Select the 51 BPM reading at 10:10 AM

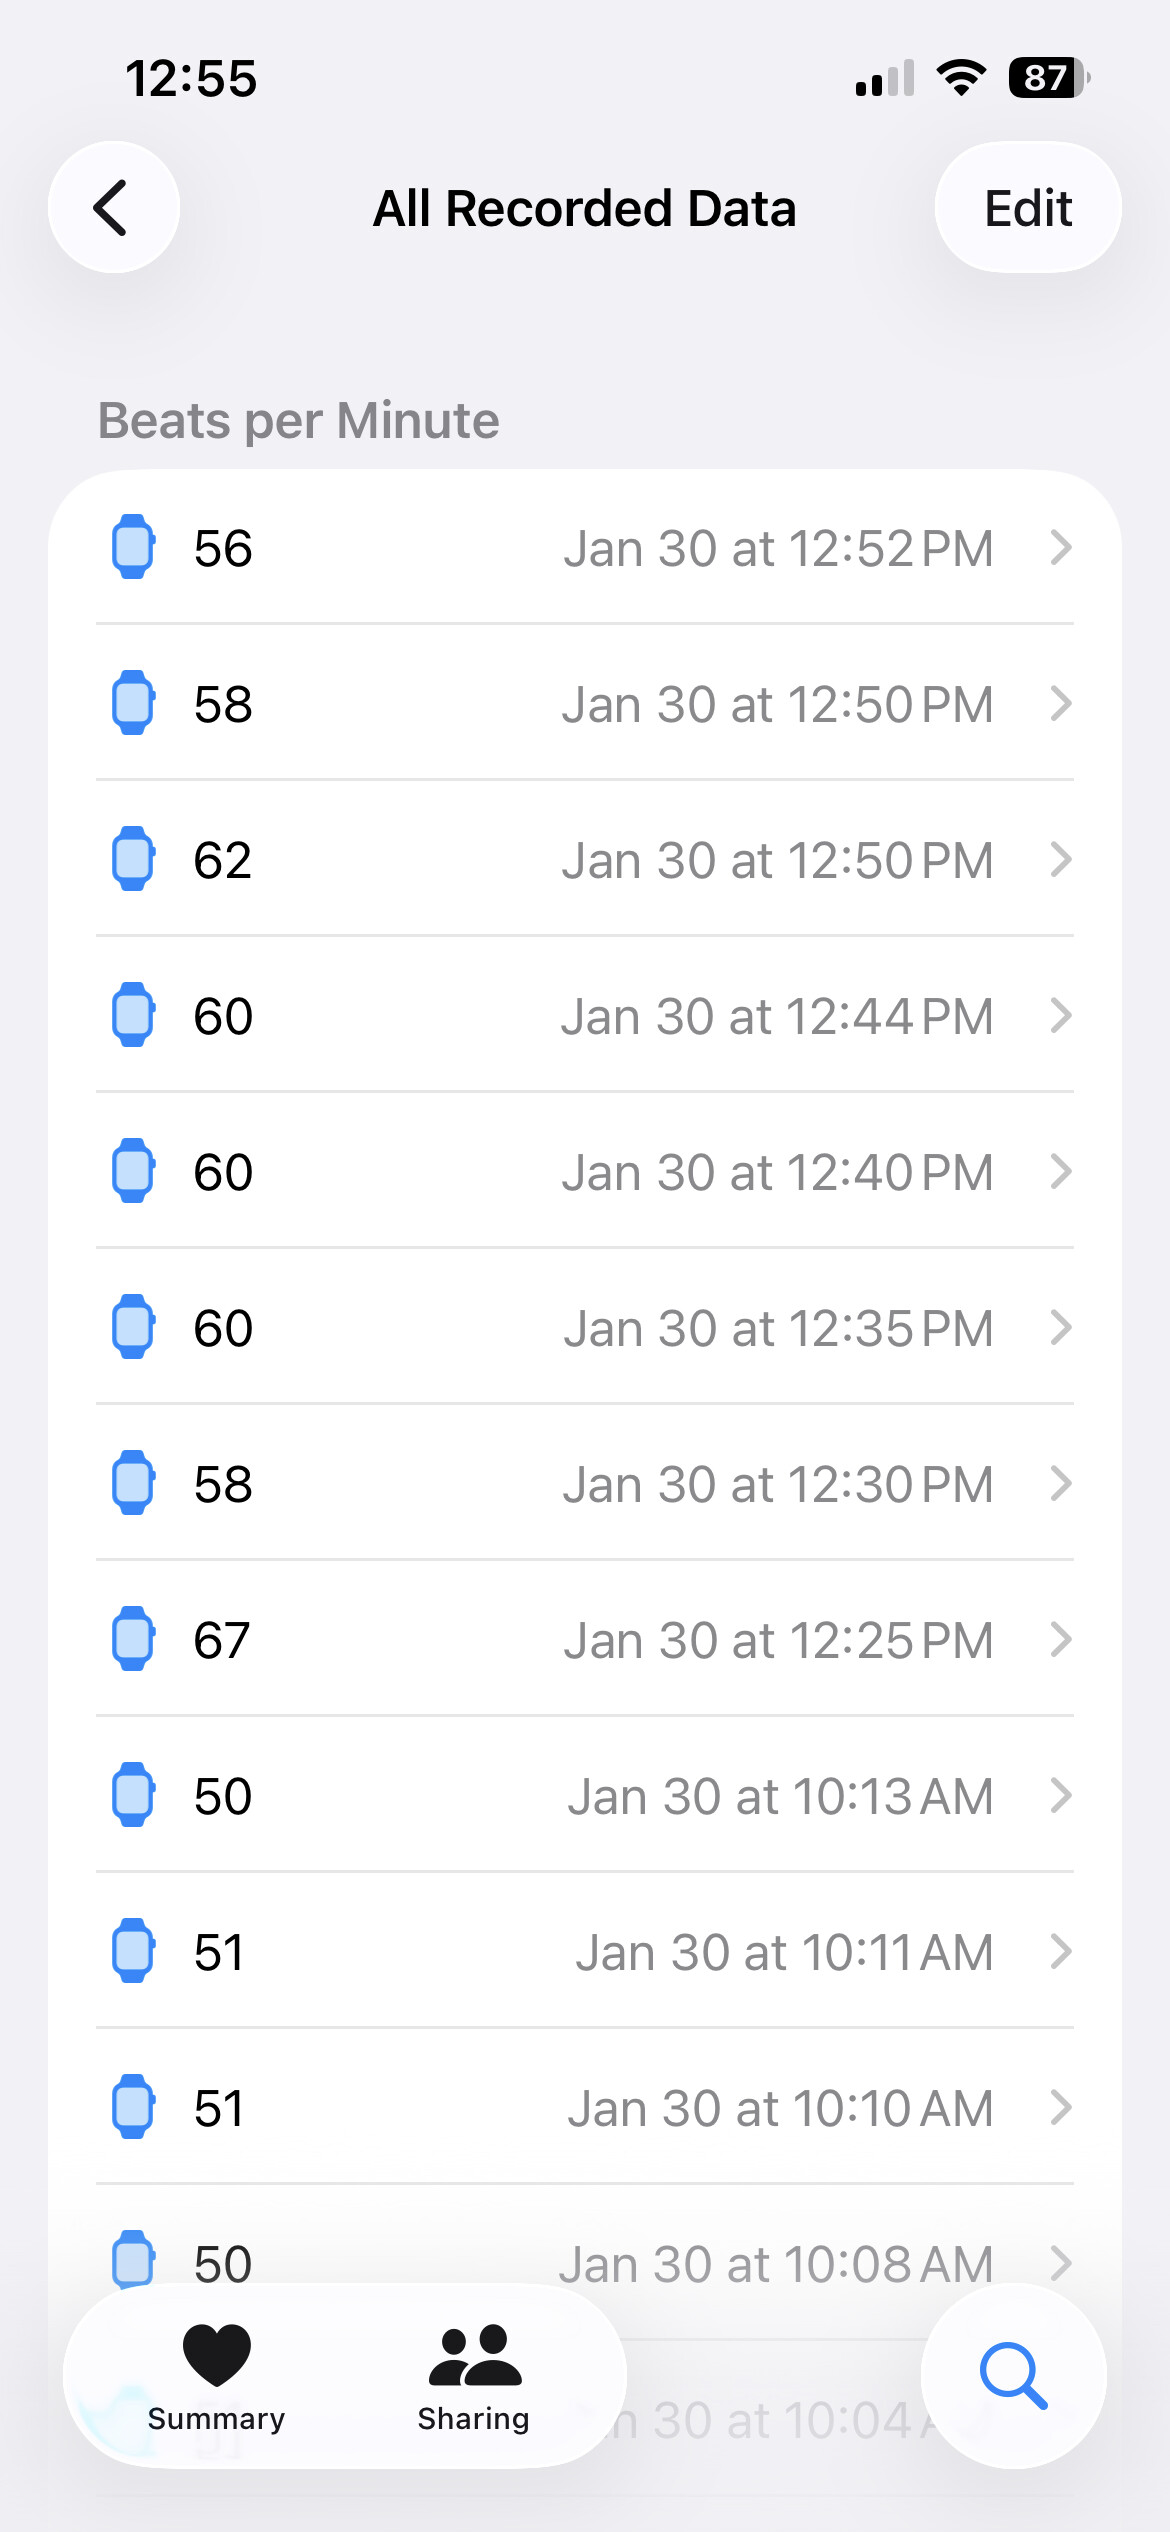pyautogui.click(x=584, y=2107)
